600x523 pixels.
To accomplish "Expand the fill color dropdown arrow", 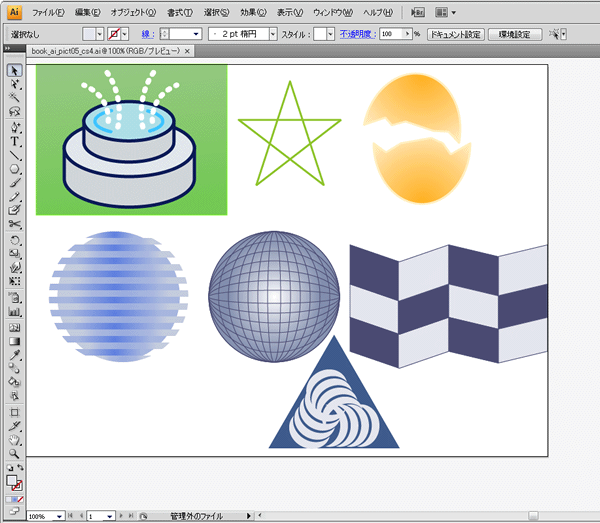I will [99, 34].
